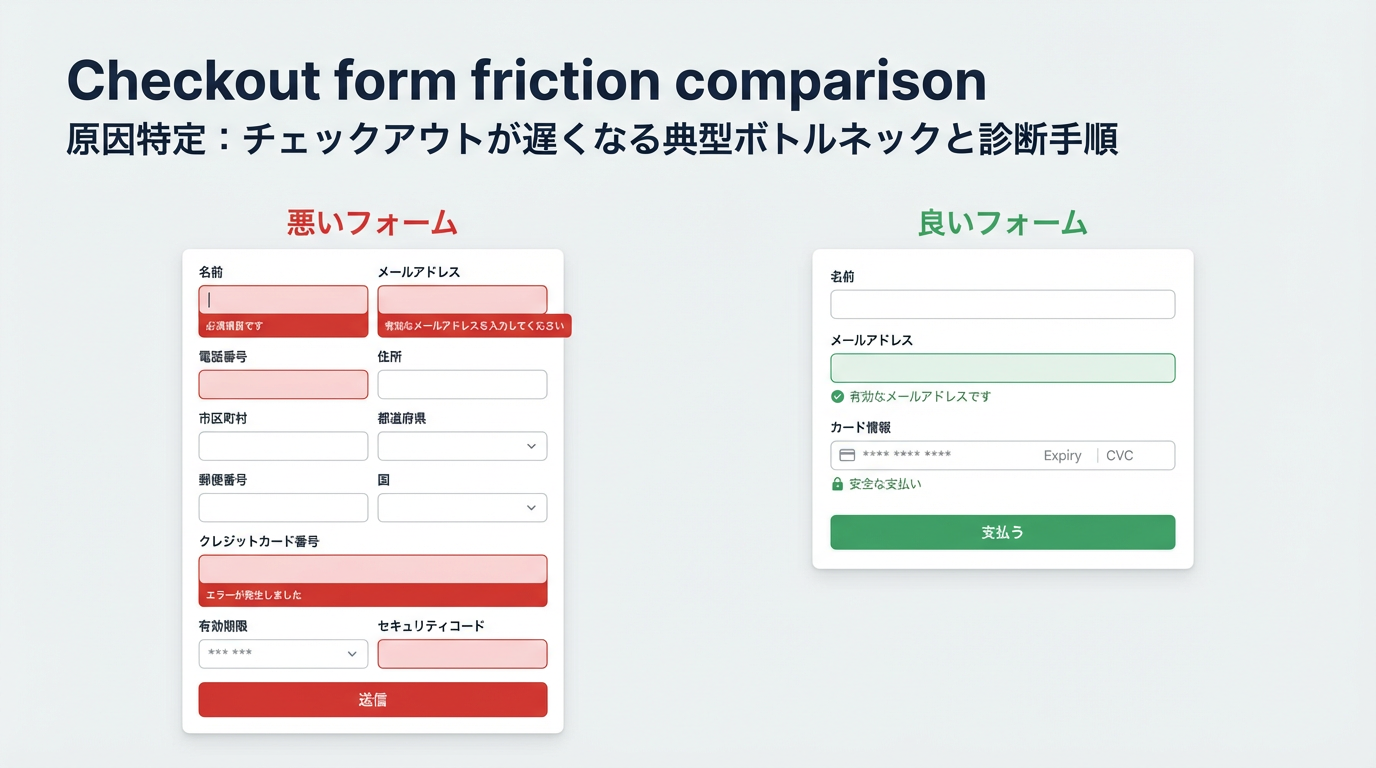The height and width of the screenshot is (768, 1376).
Task: Click the red 送信 submit button
Action: [372, 700]
